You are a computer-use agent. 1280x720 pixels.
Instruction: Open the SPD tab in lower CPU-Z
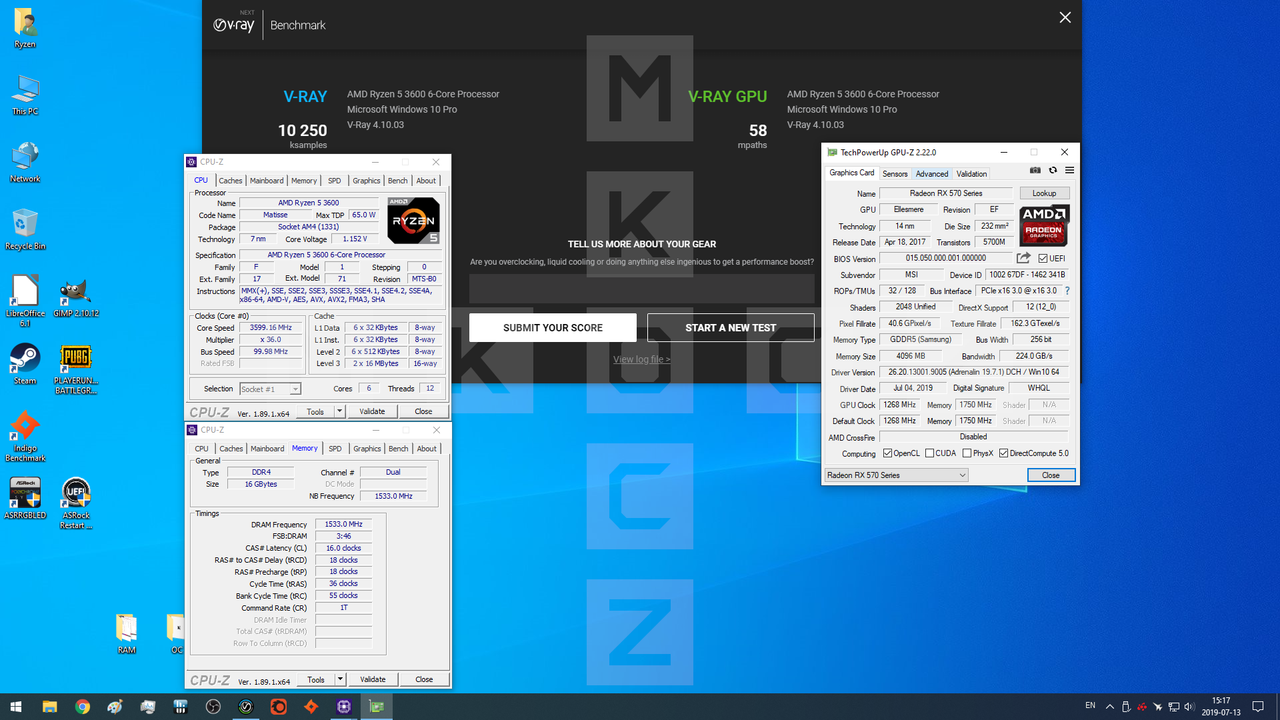(335, 449)
